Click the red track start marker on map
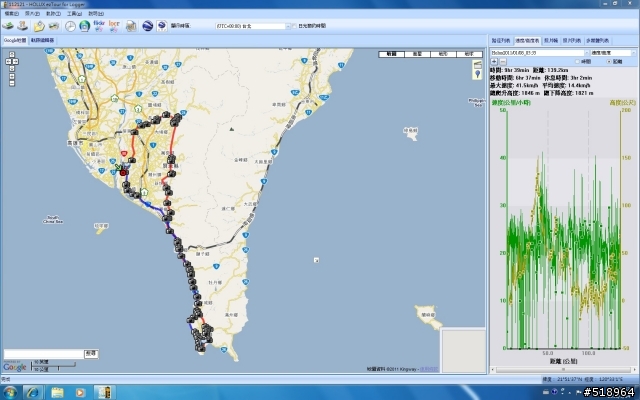640x400 pixels. (123, 173)
